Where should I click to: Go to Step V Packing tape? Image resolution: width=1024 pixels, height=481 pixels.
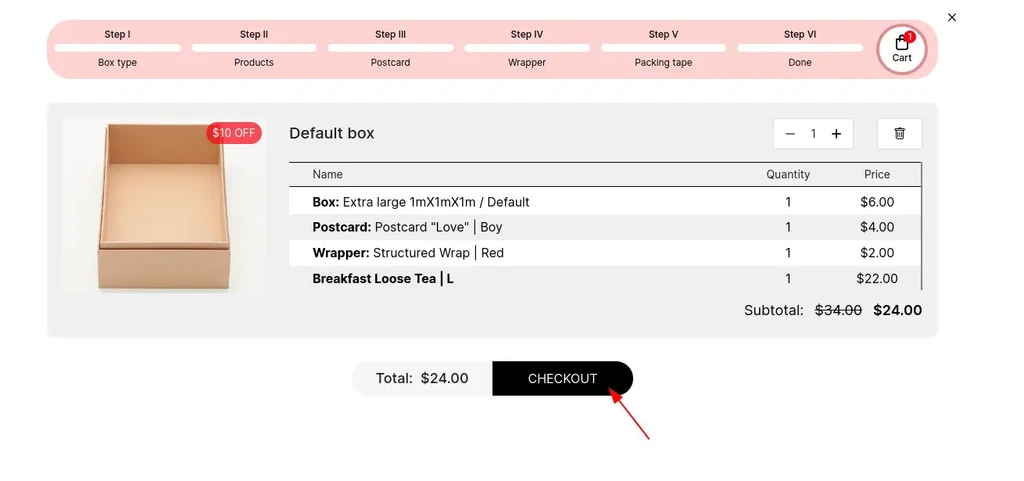tap(664, 48)
